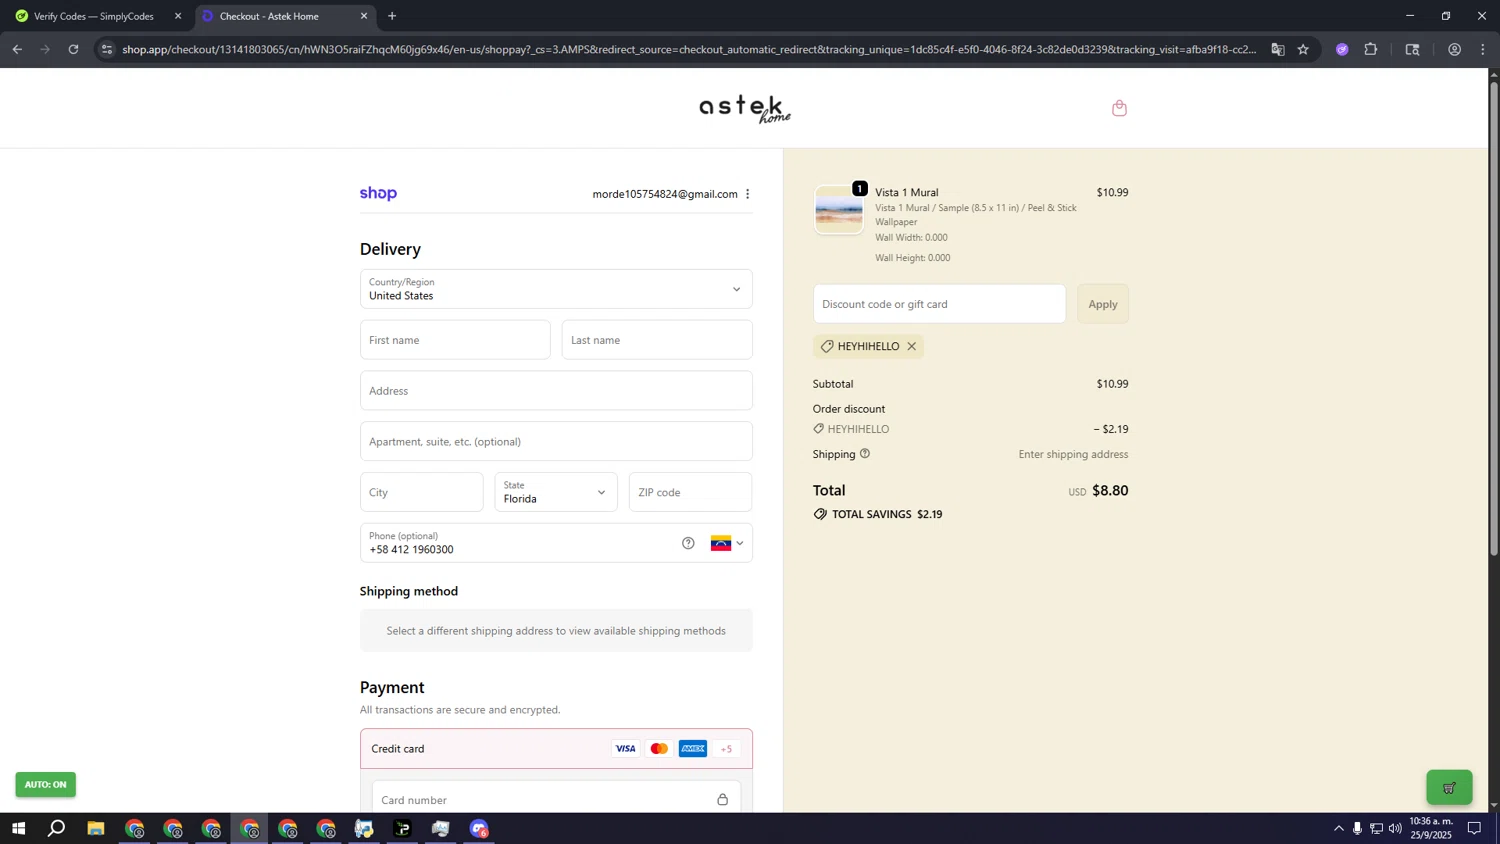Open the Extensions puzzle menu
The height and width of the screenshot is (844, 1500).
1371,49
